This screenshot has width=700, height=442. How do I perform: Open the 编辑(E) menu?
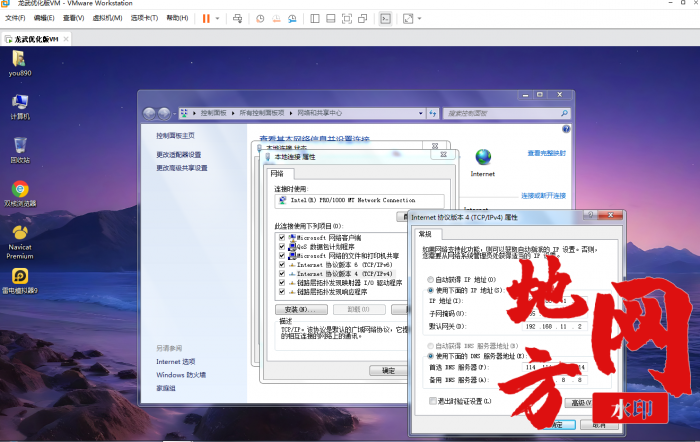coord(44,18)
